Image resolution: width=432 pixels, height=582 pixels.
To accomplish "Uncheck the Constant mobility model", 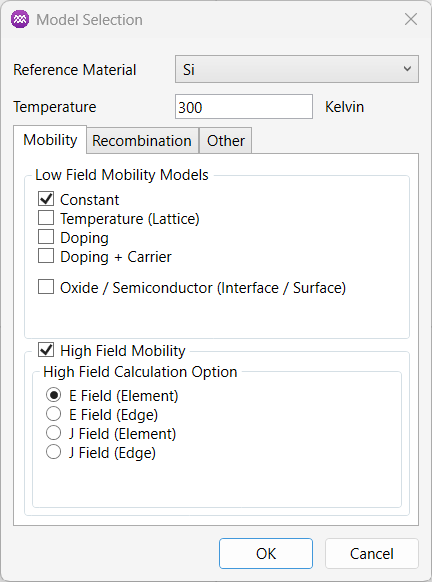I will 46,199.
